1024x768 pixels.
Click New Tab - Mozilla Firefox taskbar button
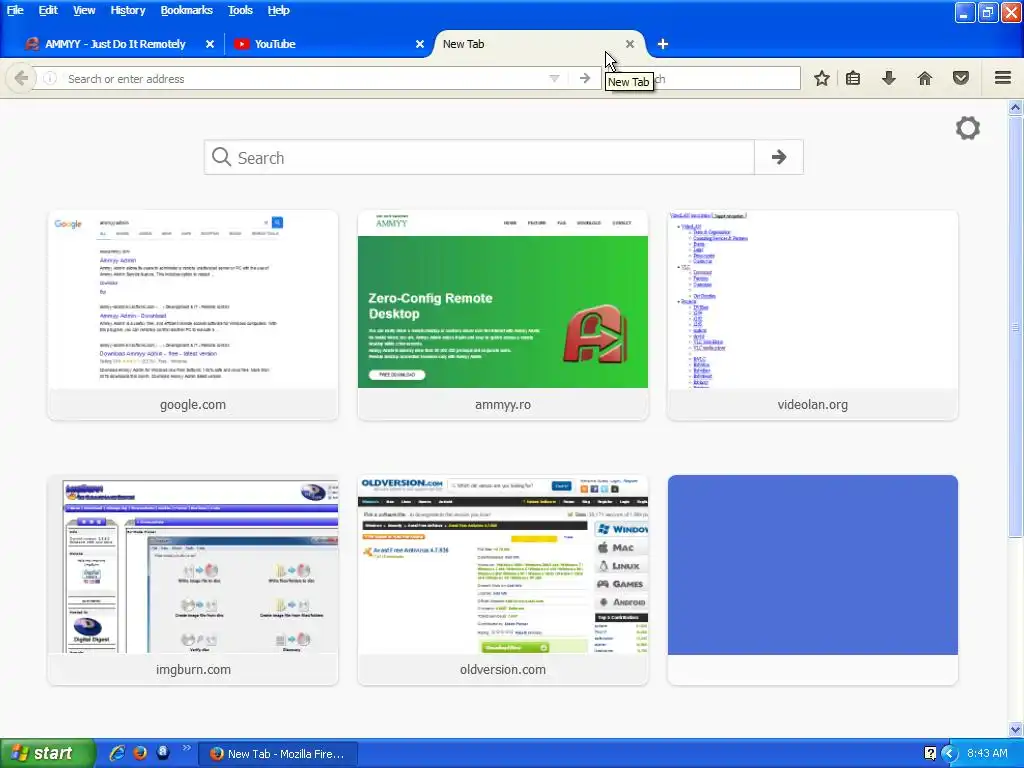(278, 754)
